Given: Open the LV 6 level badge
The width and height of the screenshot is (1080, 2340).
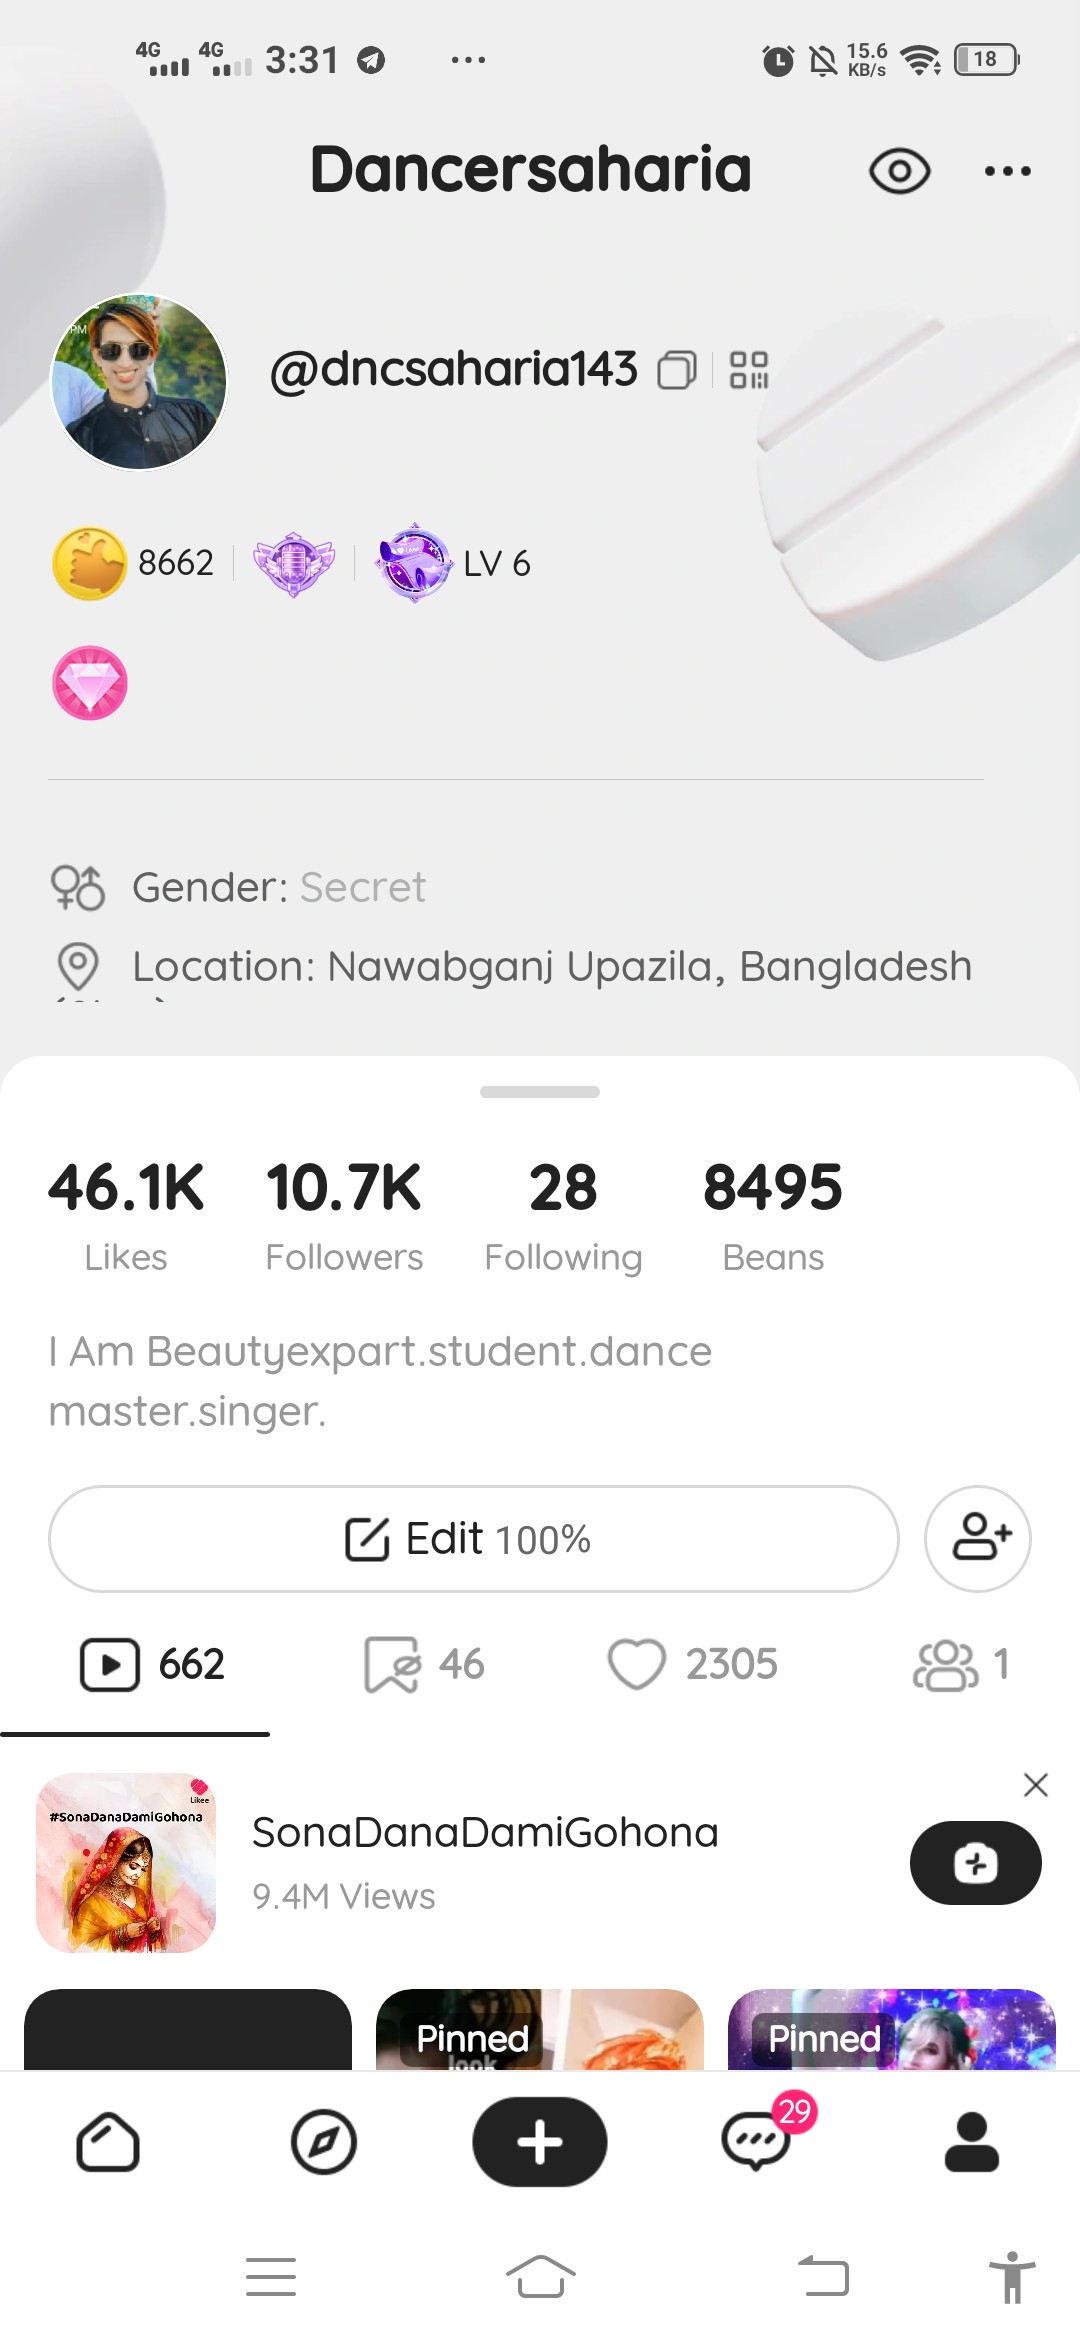Looking at the screenshot, I should point(454,563).
